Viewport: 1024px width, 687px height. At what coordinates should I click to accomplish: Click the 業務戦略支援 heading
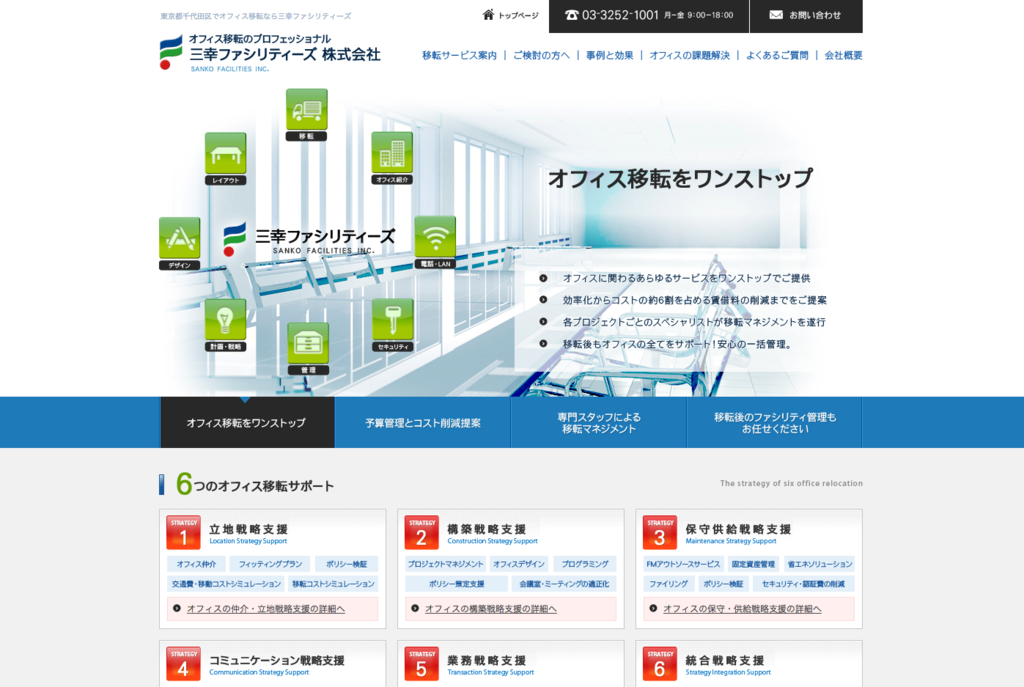(x=487, y=660)
